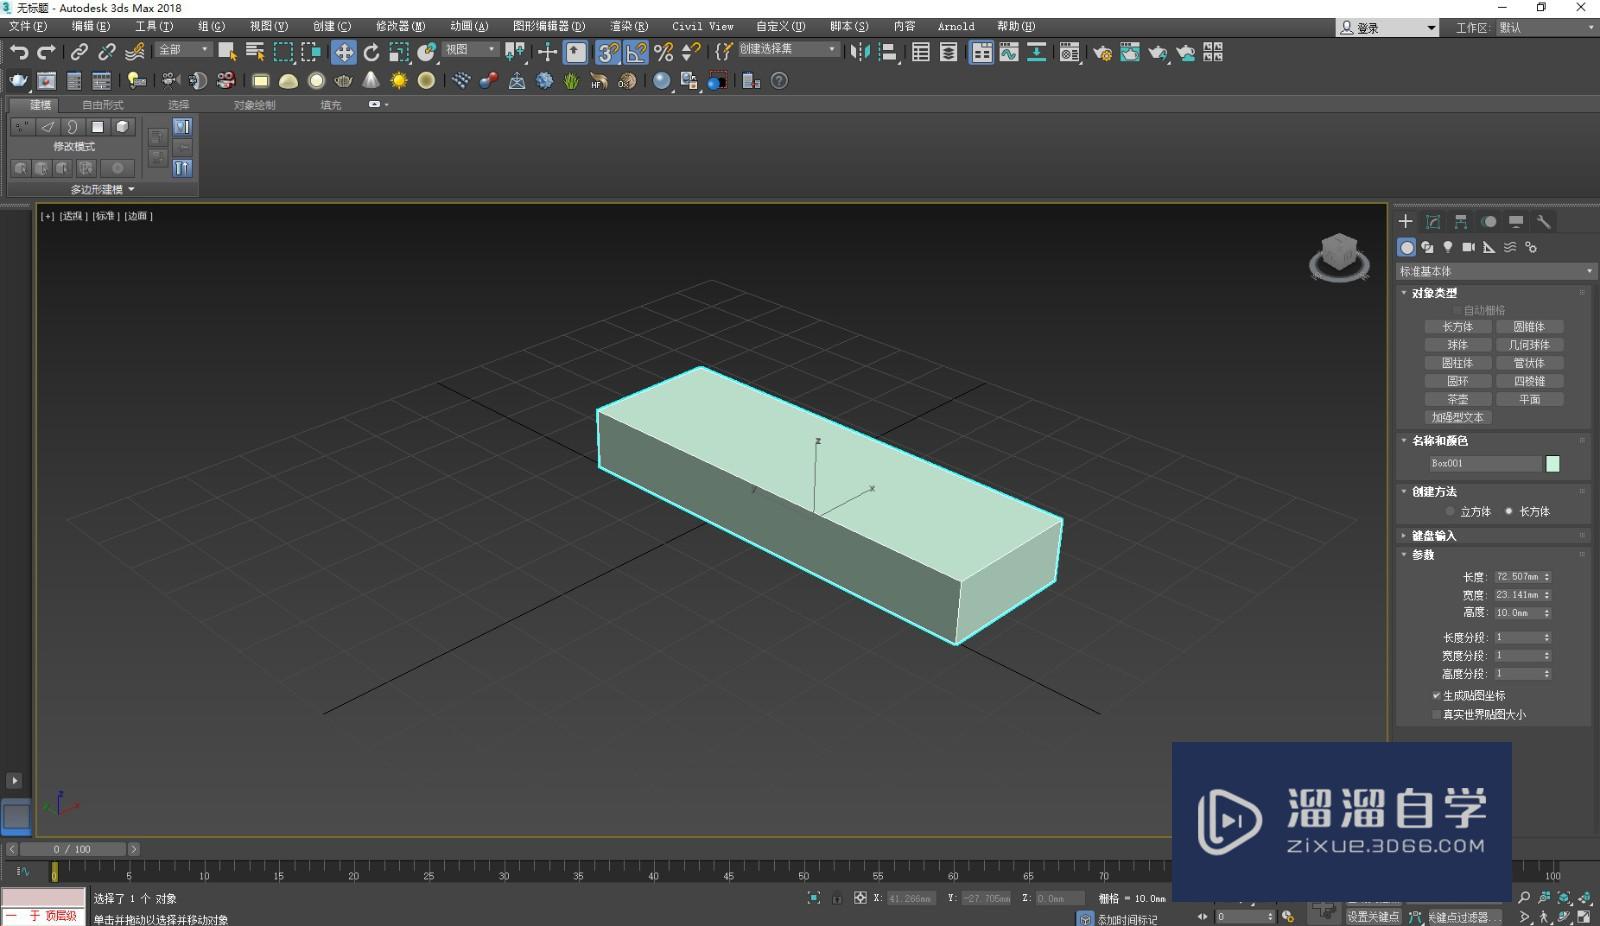This screenshot has width=1600, height=926.
Task: Enable the 真实世界贴图大小 checkbox
Action: coord(1437,715)
